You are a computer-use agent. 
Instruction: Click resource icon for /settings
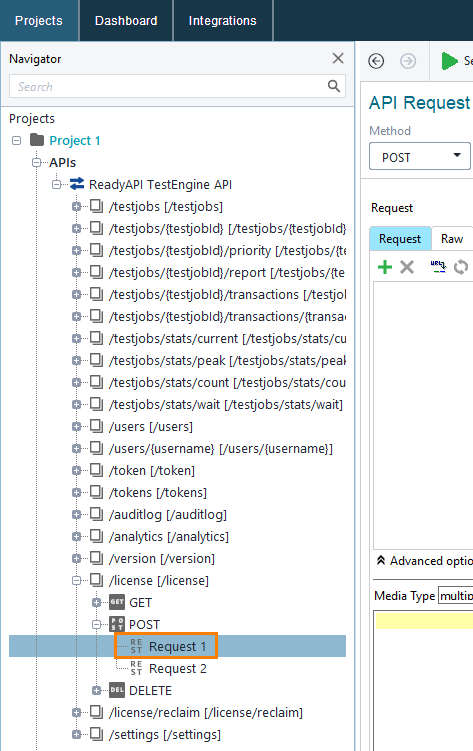click(x=97, y=734)
